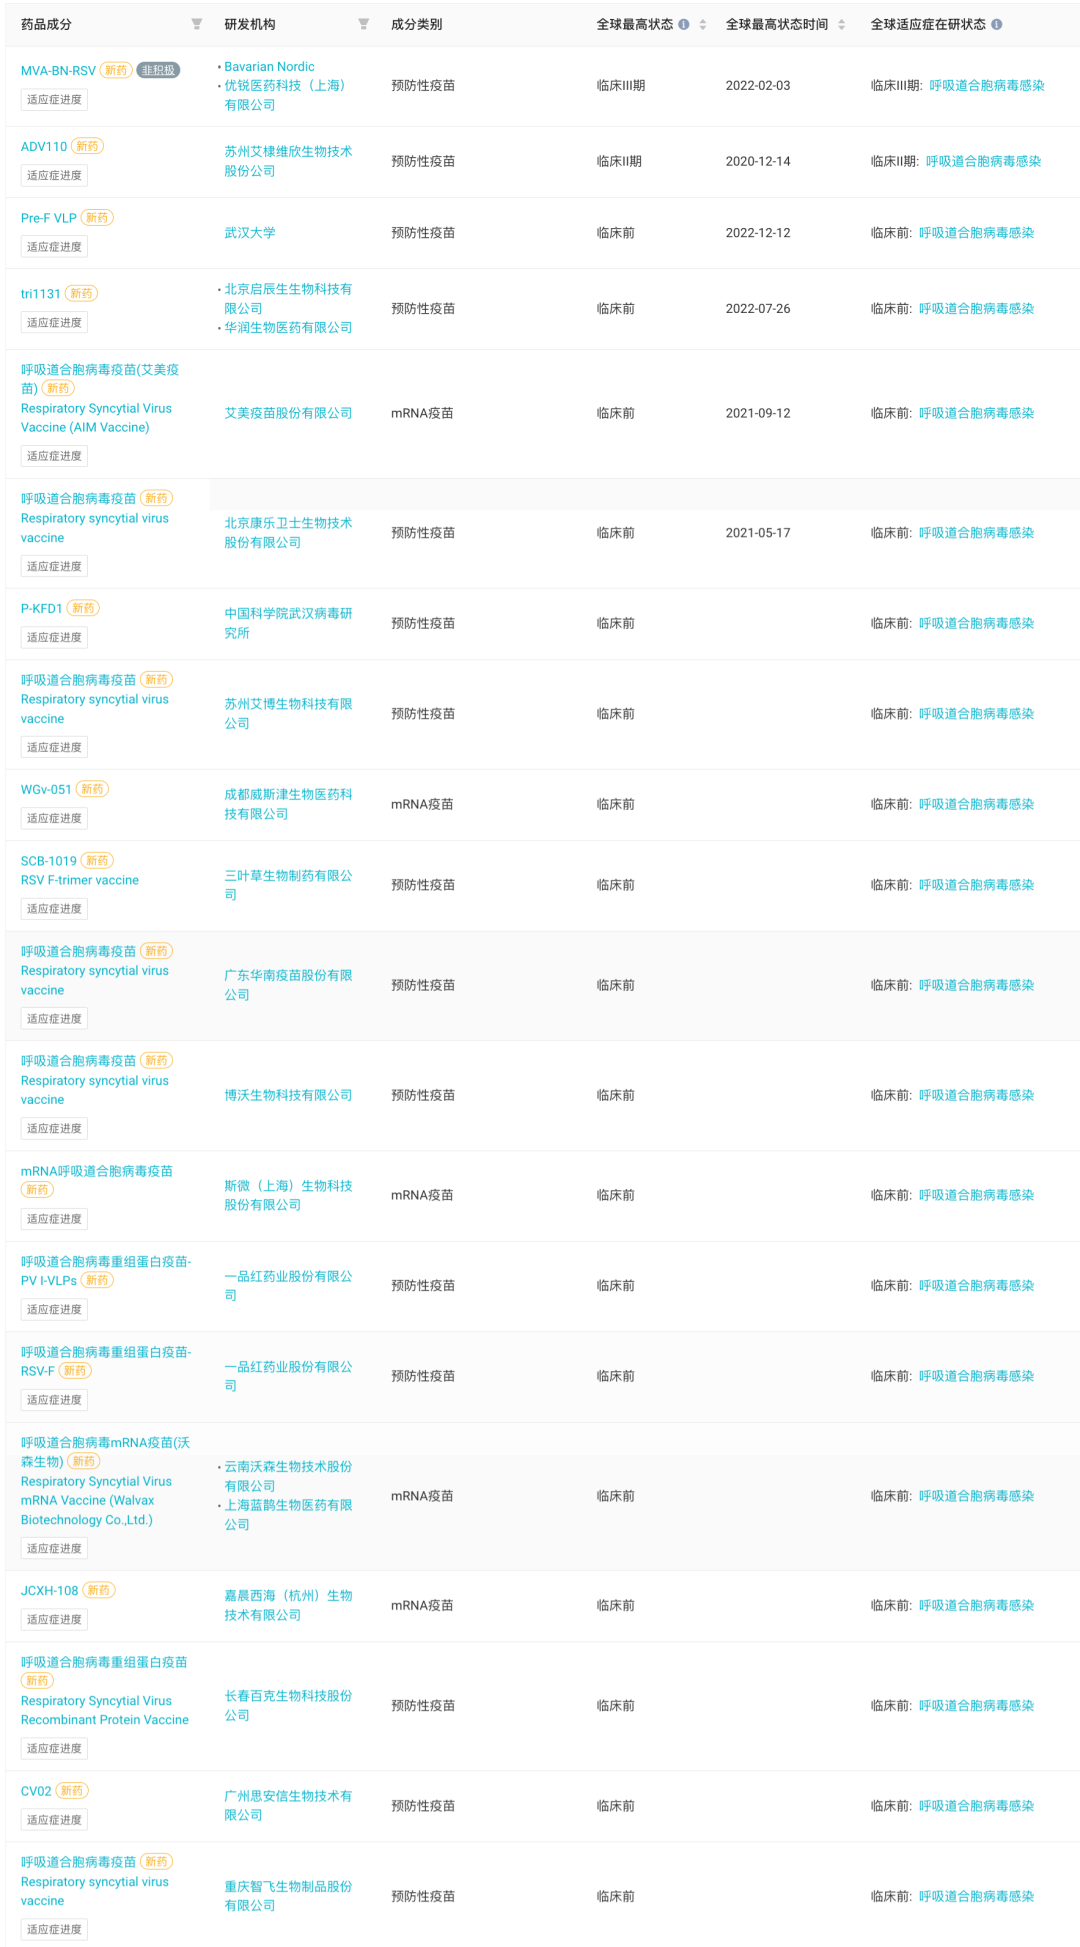Open 广东华南疫苗股份有限公司 link
The width and height of the screenshot is (1080, 1947).
pyautogui.click(x=288, y=985)
